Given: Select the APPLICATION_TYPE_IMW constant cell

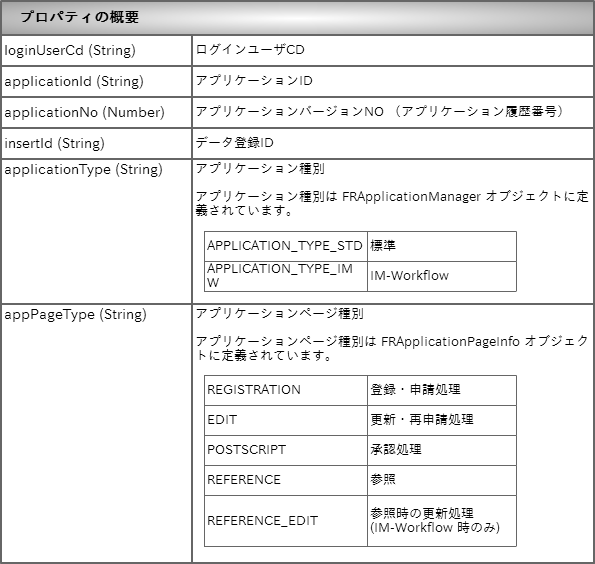Looking at the screenshot, I should point(286,276).
